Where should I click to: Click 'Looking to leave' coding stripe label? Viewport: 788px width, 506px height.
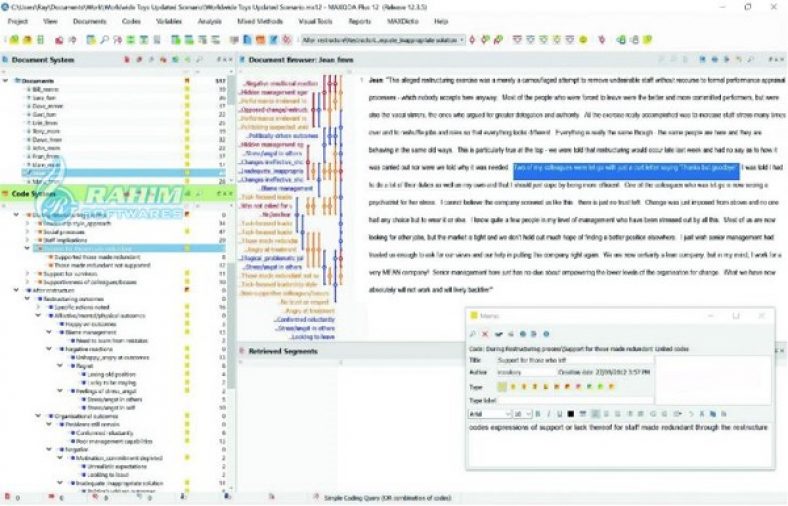pos(313,337)
